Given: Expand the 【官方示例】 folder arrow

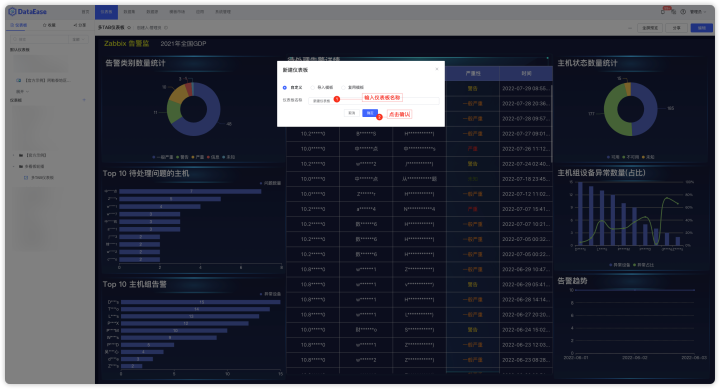Looking at the screenshot, I should click(13, 155).
